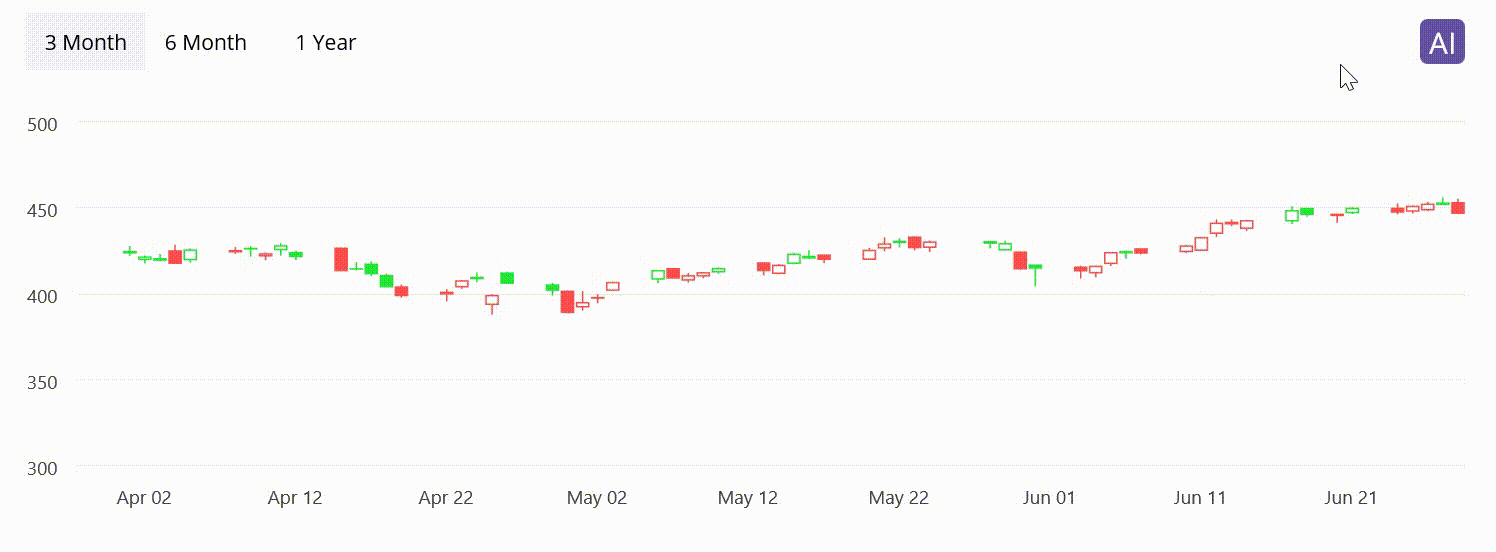Select the 3 Month range
This screenshot has width=1496, height=552.
[85, 42]
